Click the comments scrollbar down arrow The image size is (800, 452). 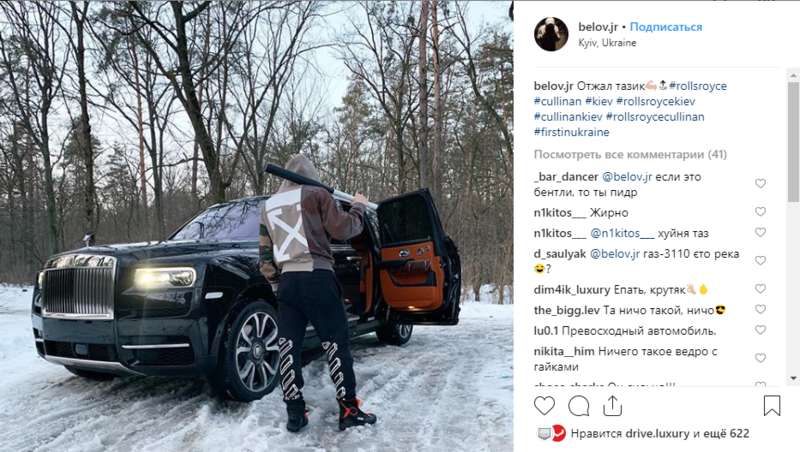793,378
